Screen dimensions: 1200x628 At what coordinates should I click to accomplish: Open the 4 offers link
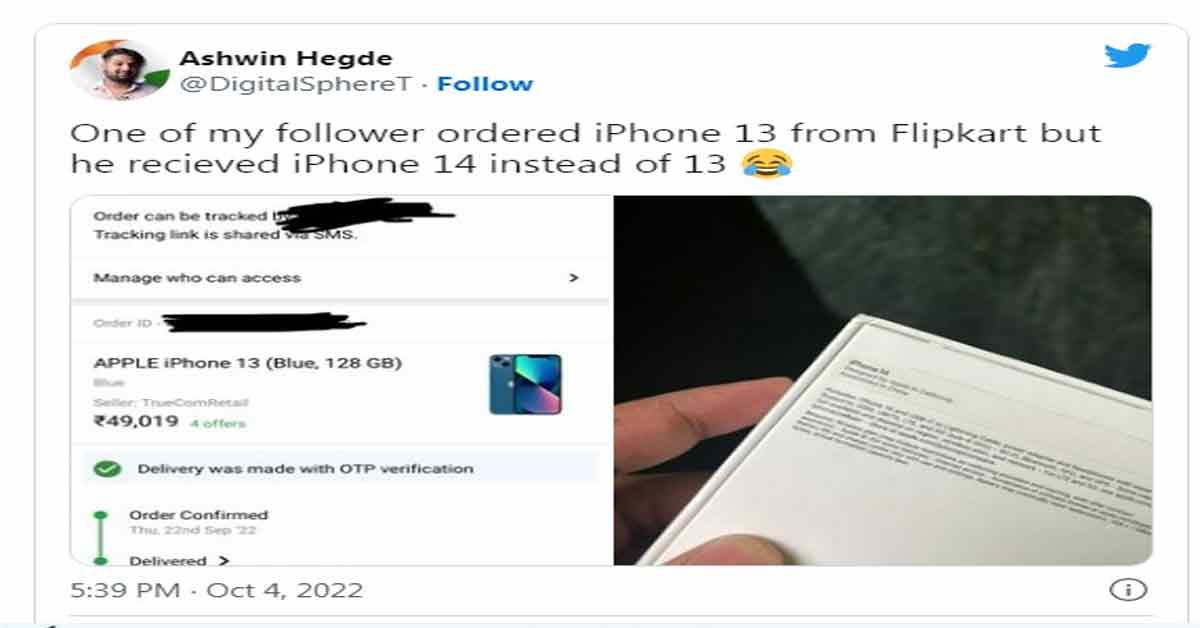tap(217, 423)
